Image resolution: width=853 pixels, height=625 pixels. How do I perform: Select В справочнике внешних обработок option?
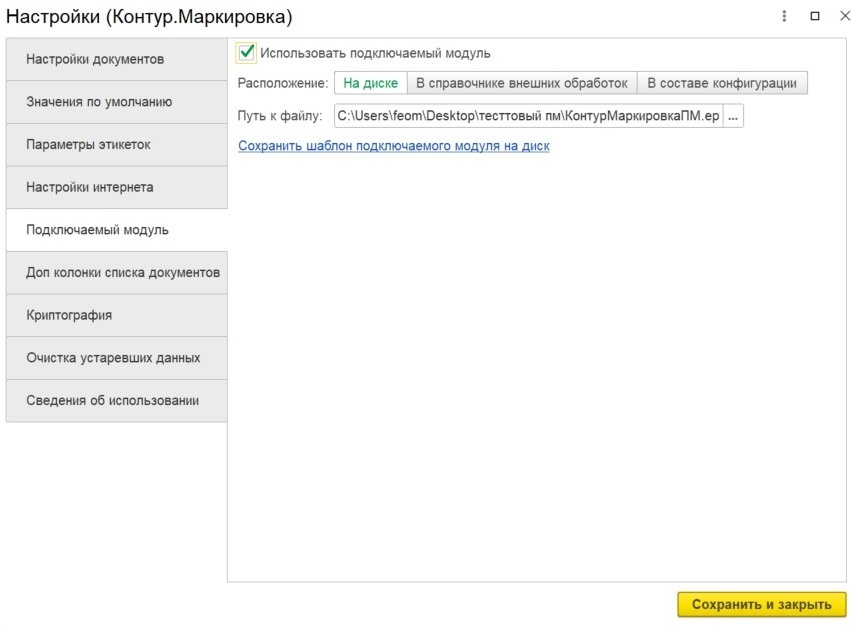point(522,83)
